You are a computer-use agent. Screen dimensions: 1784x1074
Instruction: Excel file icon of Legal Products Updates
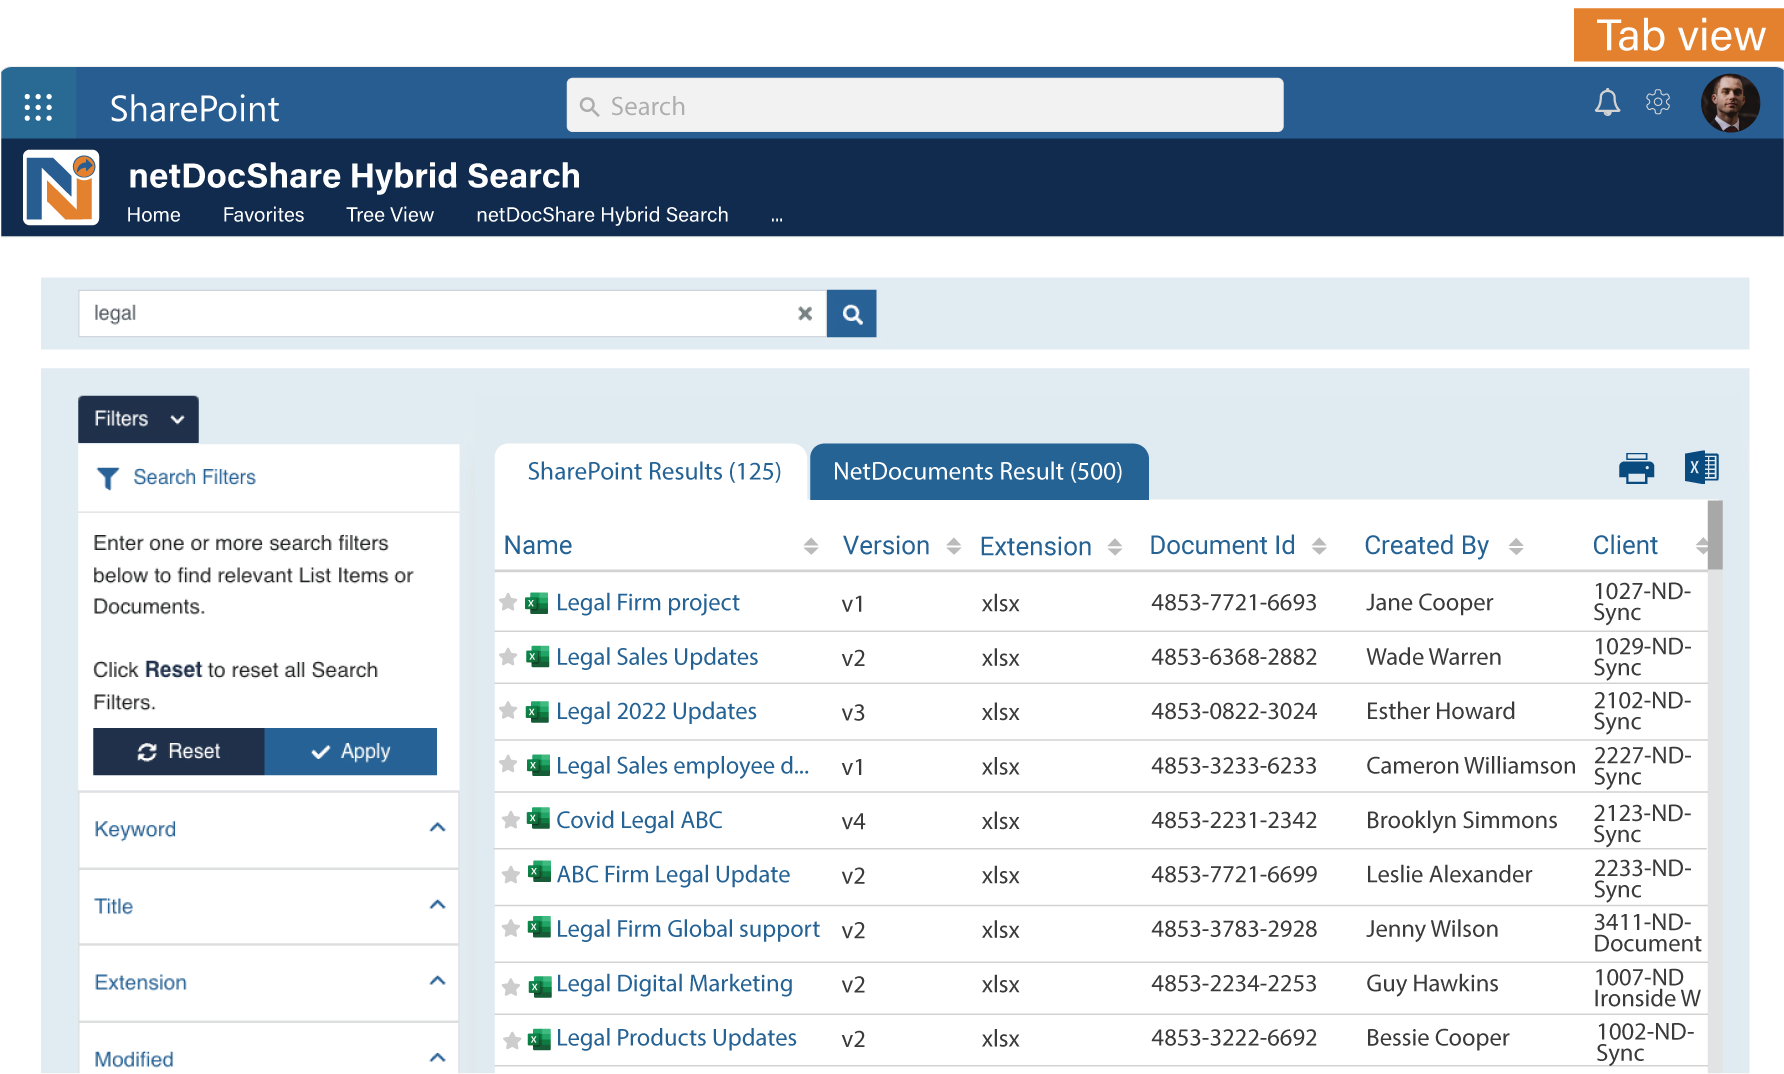coord(540,1040)
